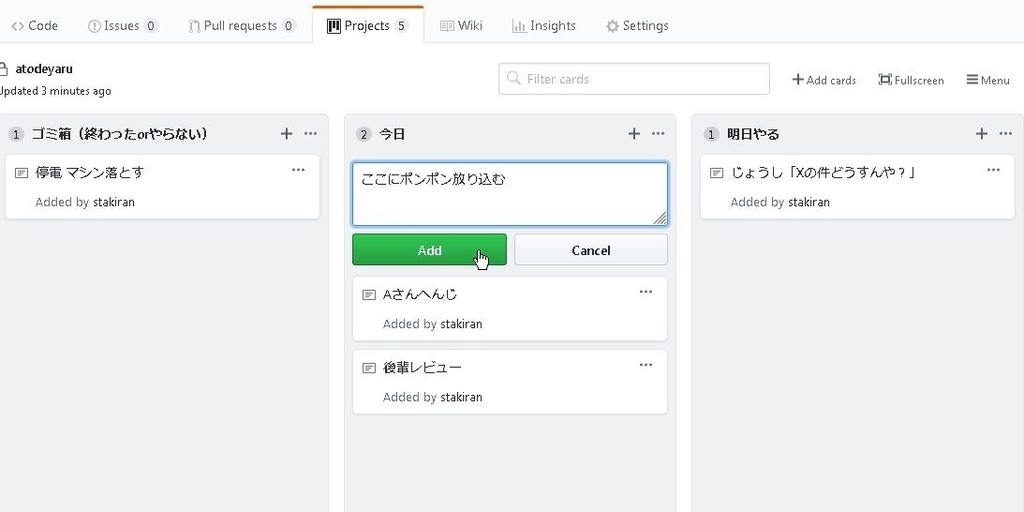This screenshot has height=512, width=1024.
Task: Click 'Updated 3 minutes ago' text
Action: click(x=54, y=91)
